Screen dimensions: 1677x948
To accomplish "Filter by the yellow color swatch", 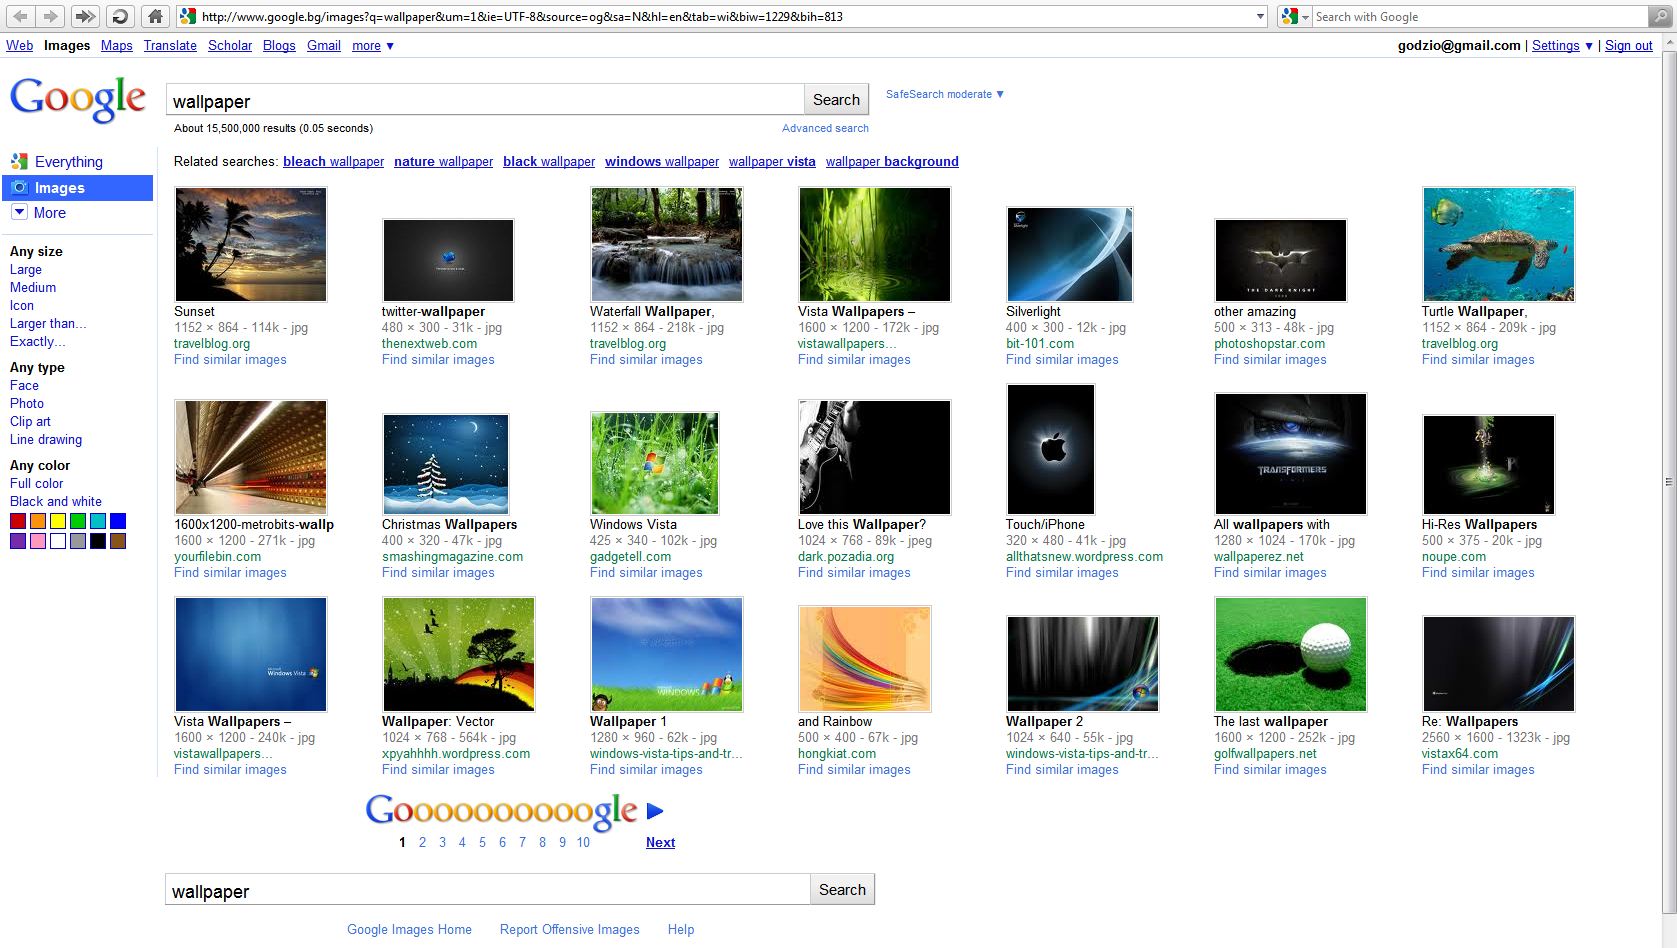I will (58, 521).
